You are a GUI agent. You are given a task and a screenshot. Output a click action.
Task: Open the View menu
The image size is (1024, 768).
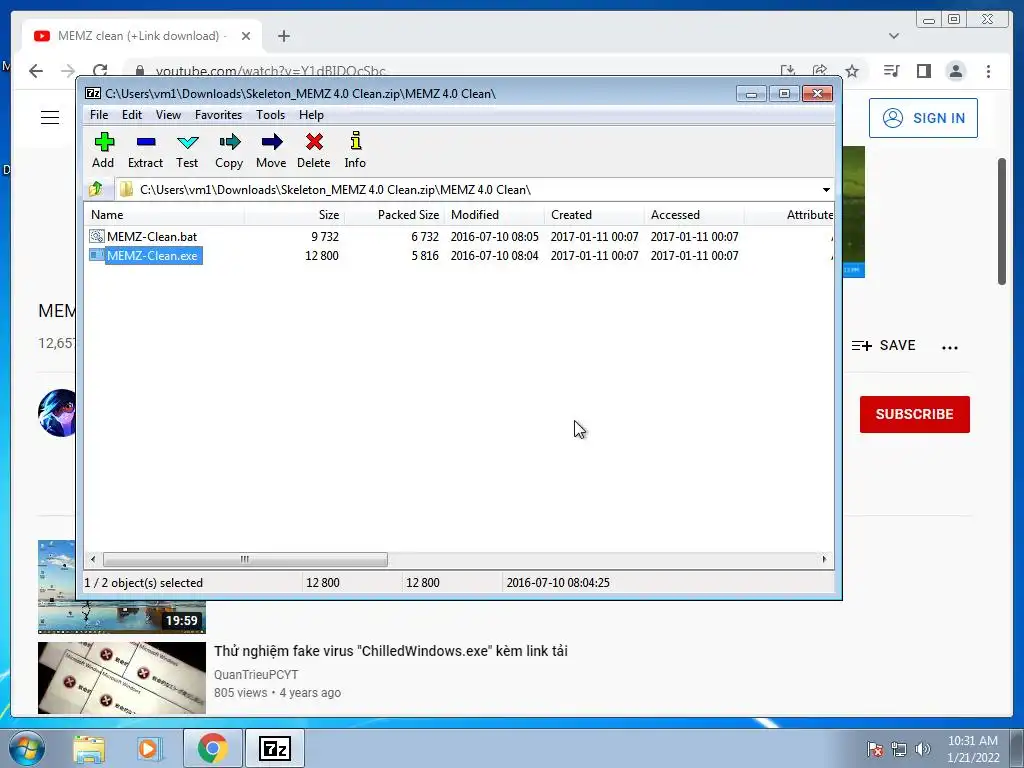coord(168,115)
